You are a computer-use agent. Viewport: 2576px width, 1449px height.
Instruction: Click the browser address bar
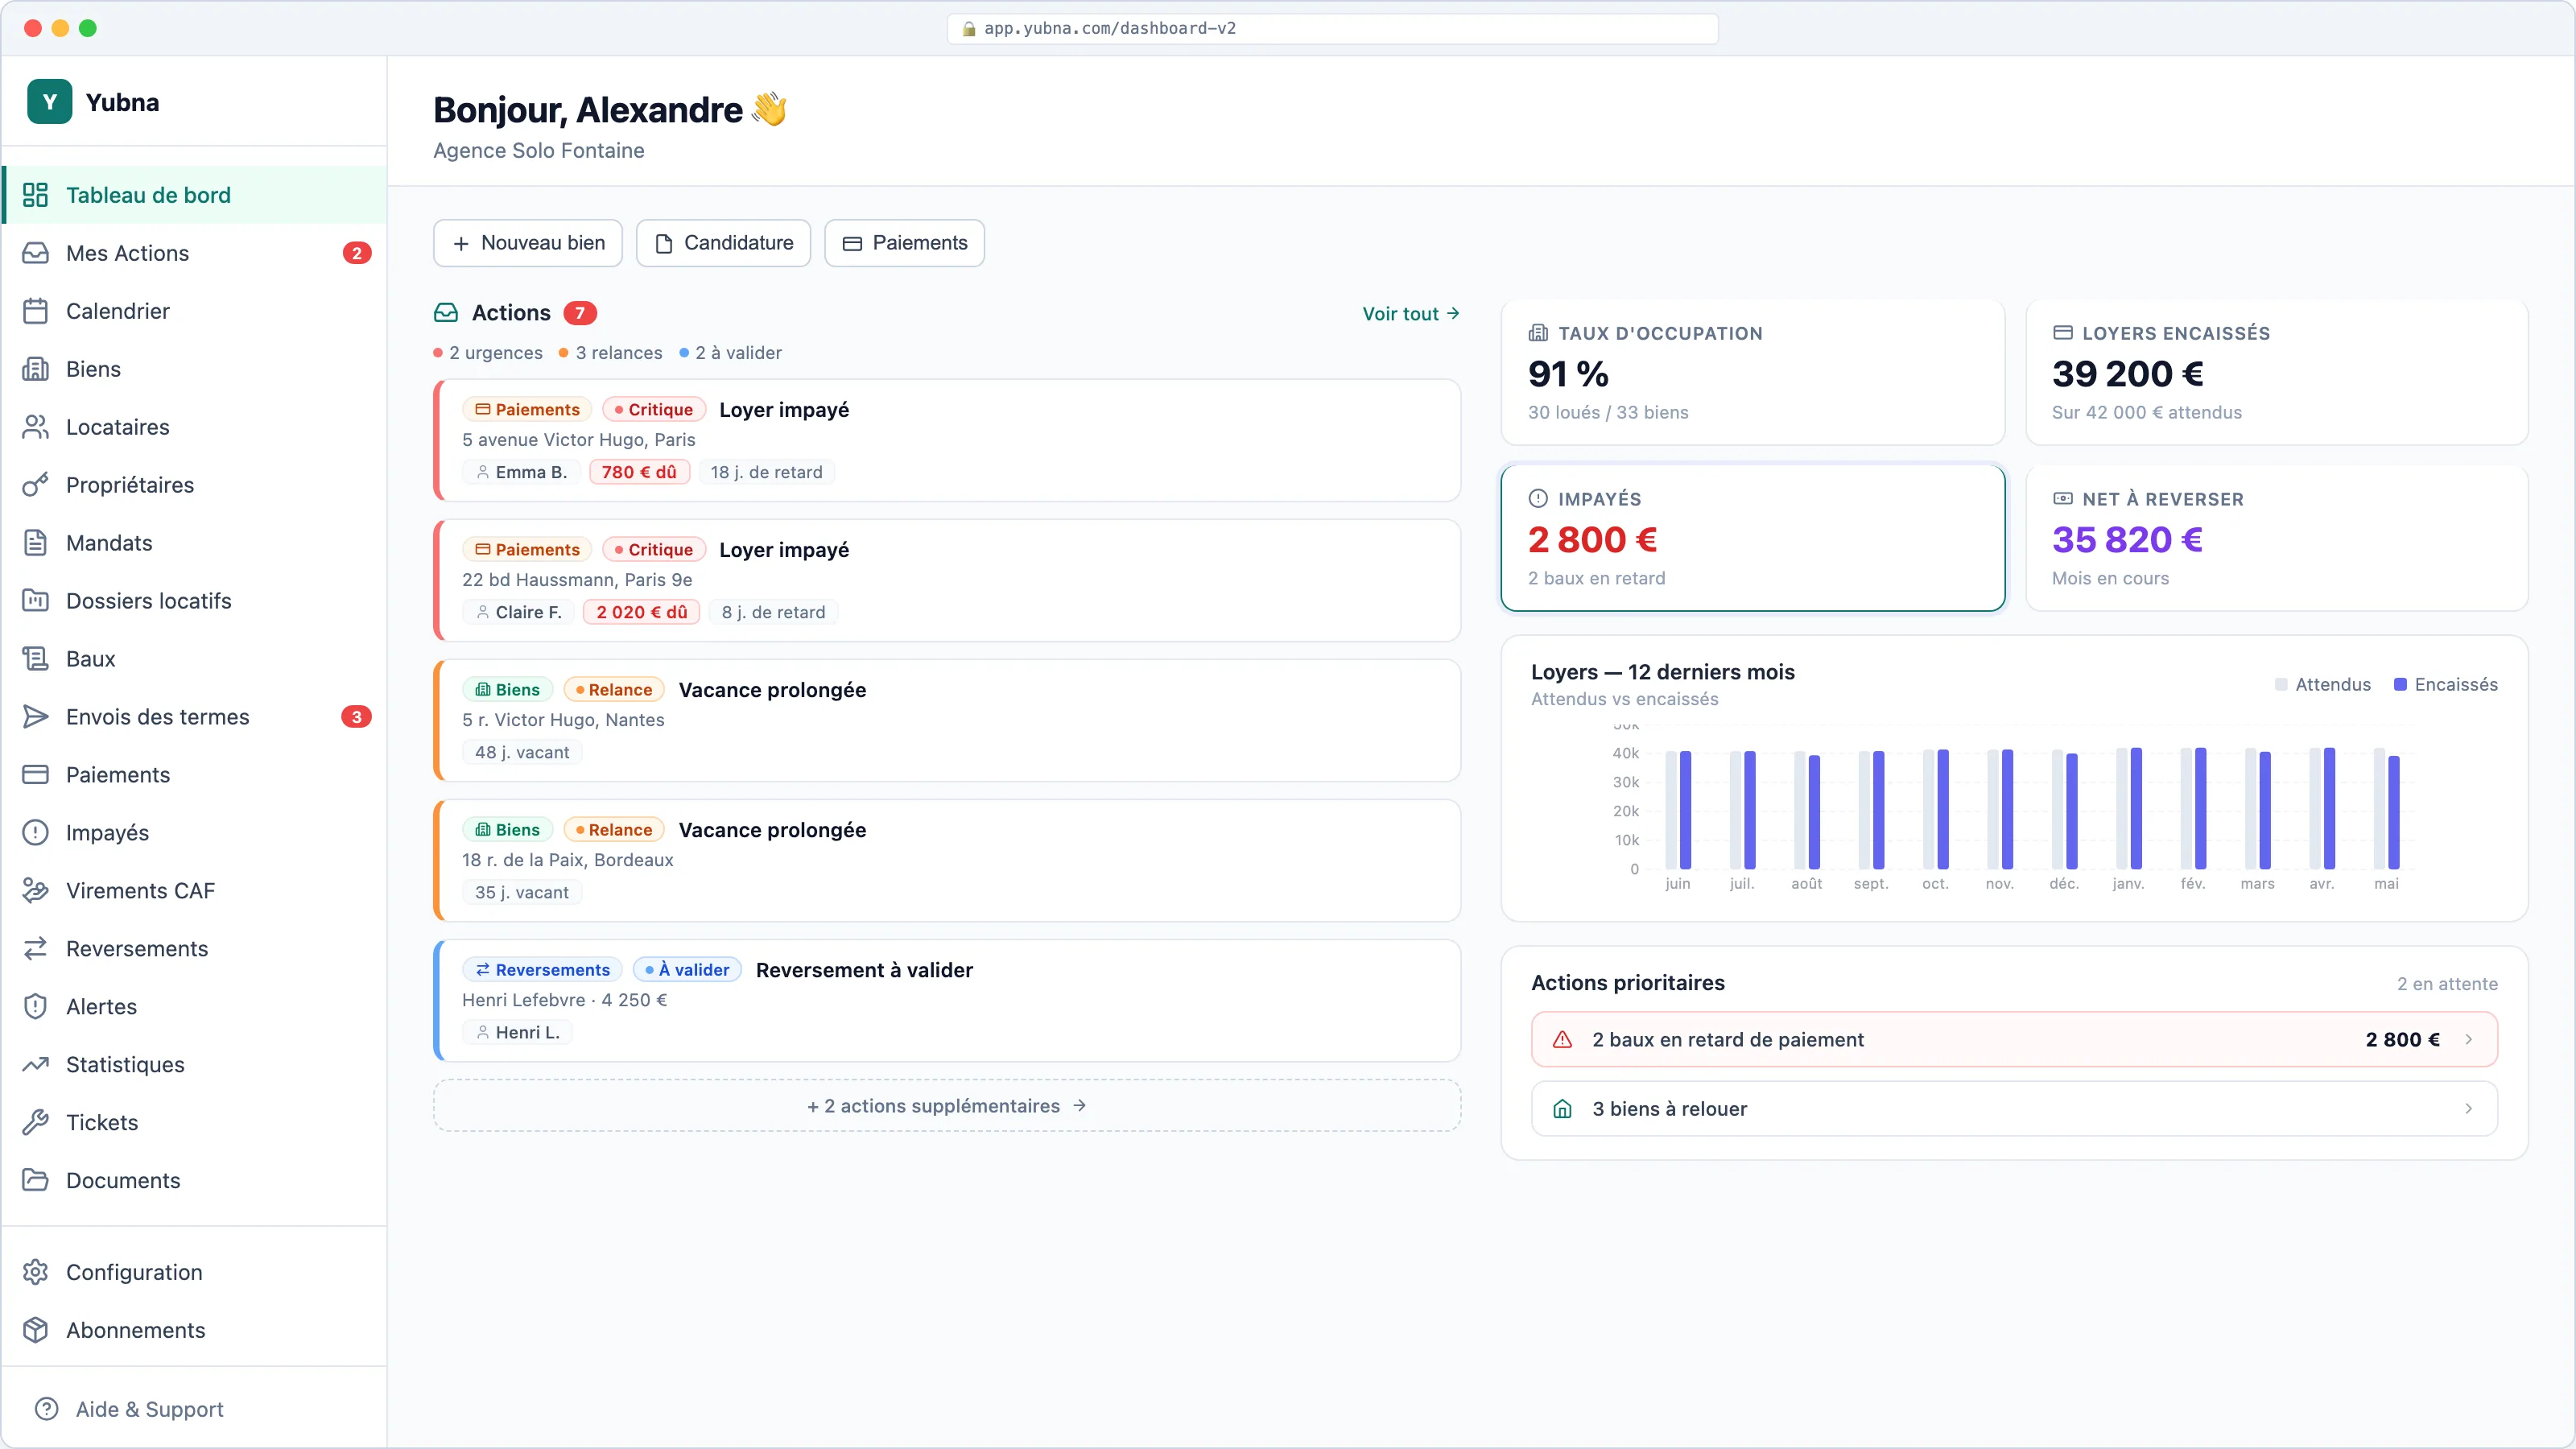tap(1332, 28)
